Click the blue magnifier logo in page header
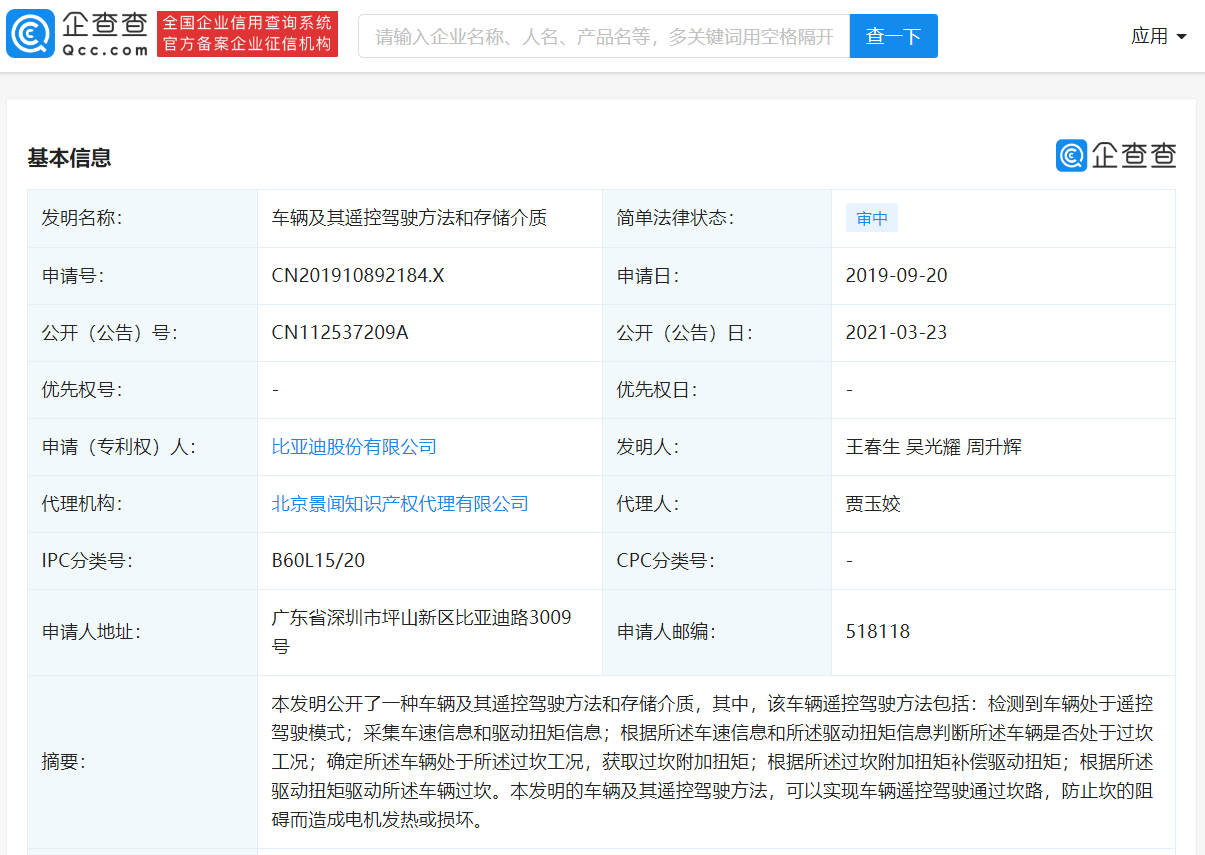The width and height of the screenshot is (1205, 855). tap(31, 32)
